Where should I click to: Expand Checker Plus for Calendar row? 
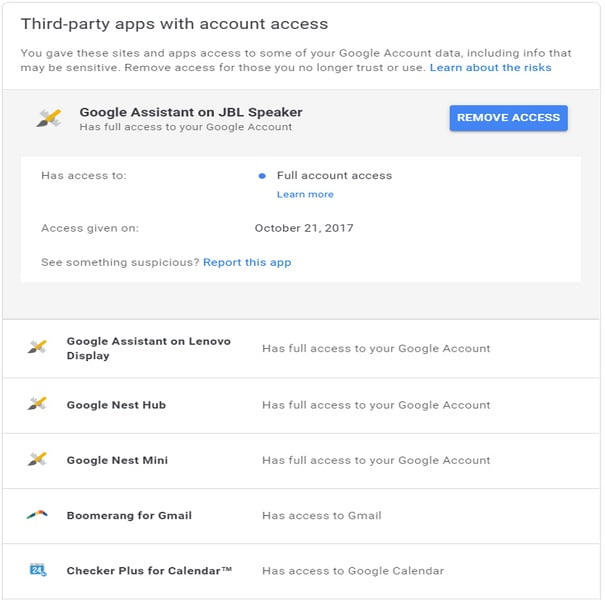click(301, 571)
